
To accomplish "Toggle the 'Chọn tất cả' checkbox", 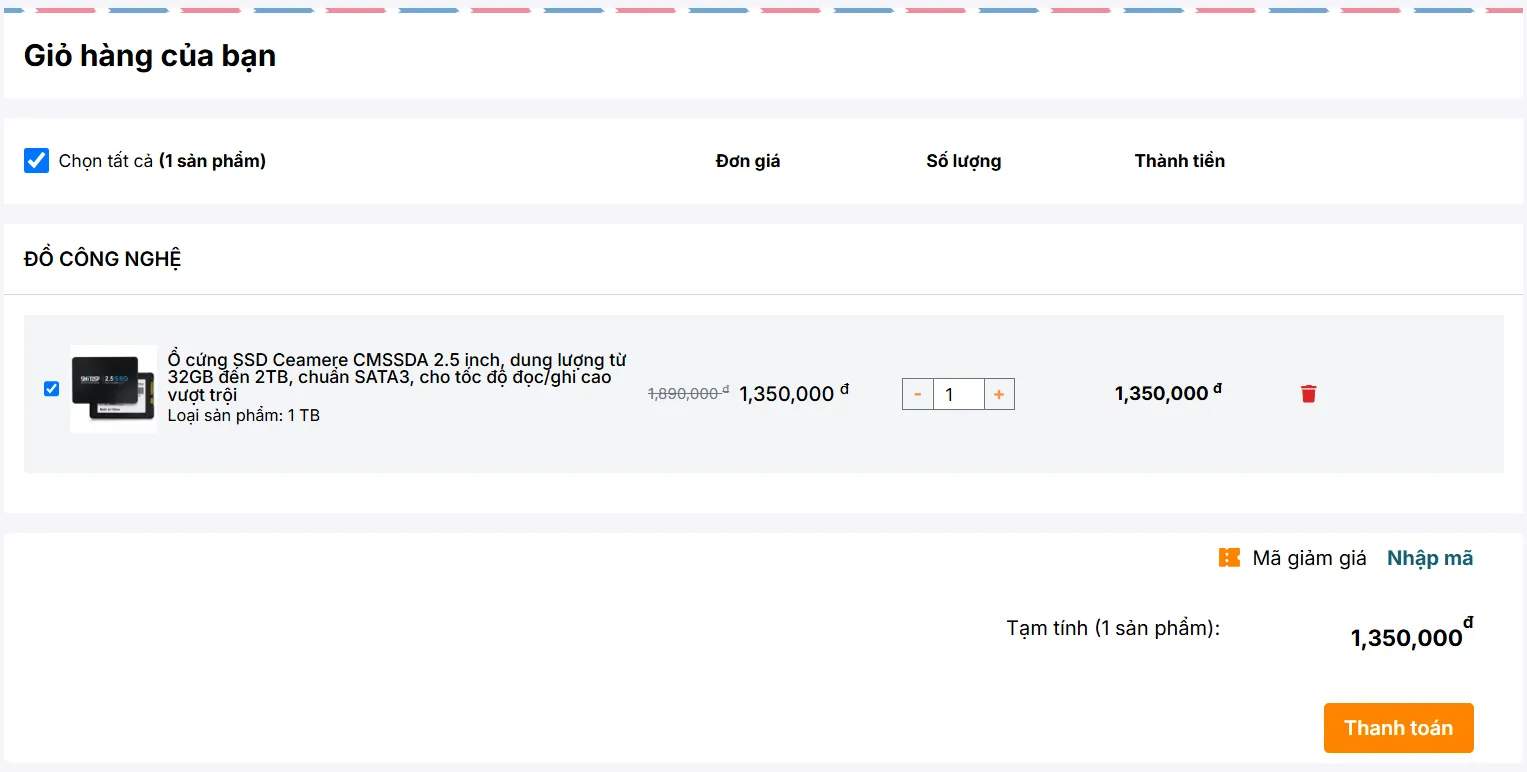I will (x=36, y=160).
